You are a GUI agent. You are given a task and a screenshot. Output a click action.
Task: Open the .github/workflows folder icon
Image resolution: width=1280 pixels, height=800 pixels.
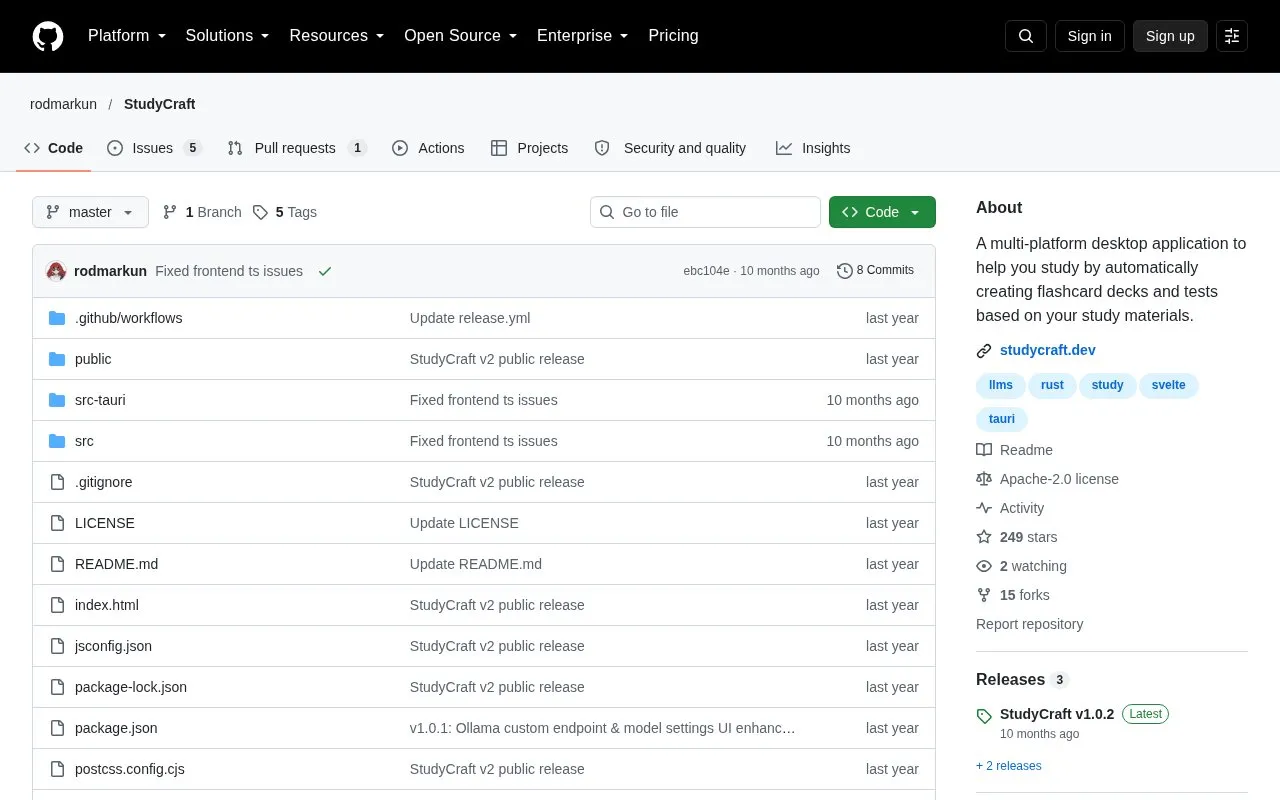pyautogui.click(x=57, y=318)
